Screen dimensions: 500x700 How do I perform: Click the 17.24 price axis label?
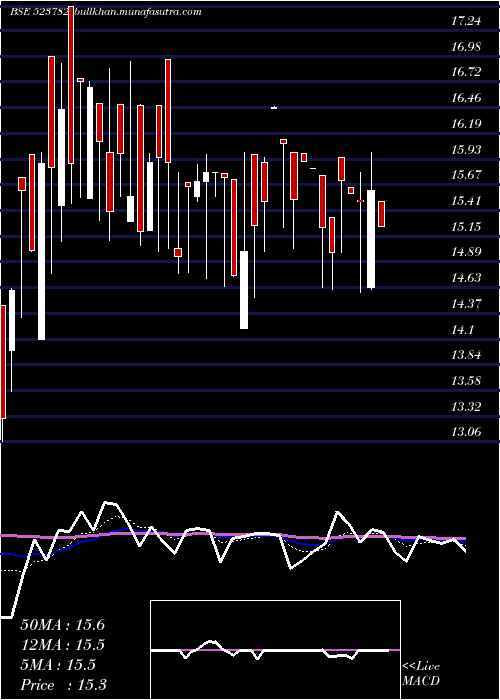(x=466, y=21)
